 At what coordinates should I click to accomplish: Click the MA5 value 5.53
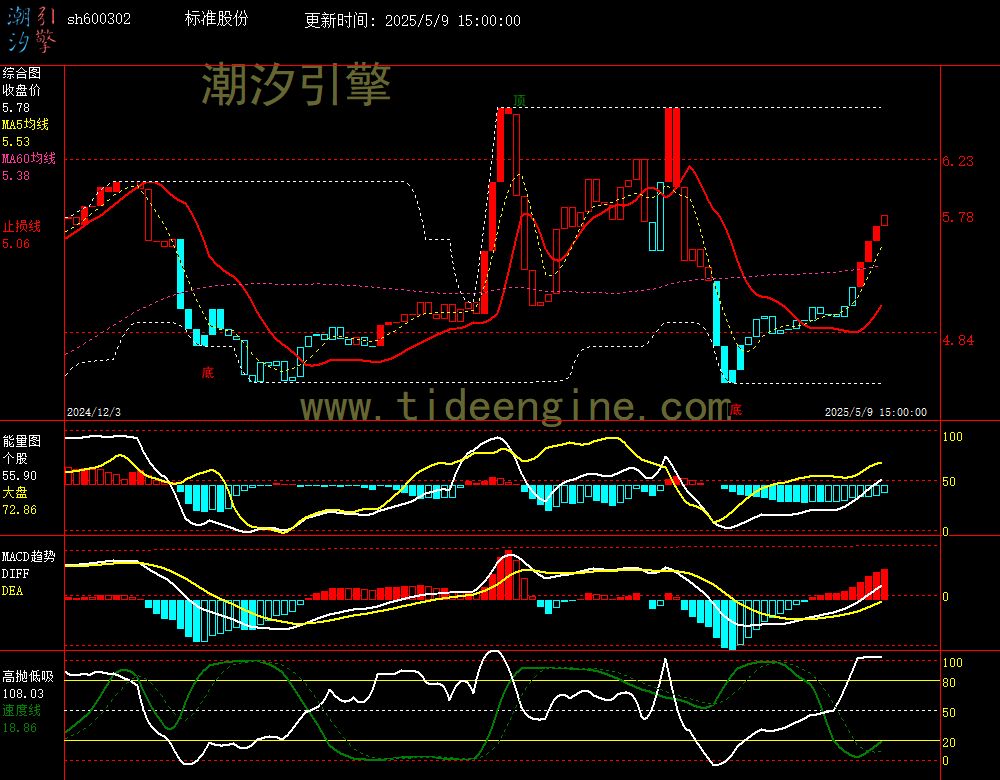click(x=16, y=142)
